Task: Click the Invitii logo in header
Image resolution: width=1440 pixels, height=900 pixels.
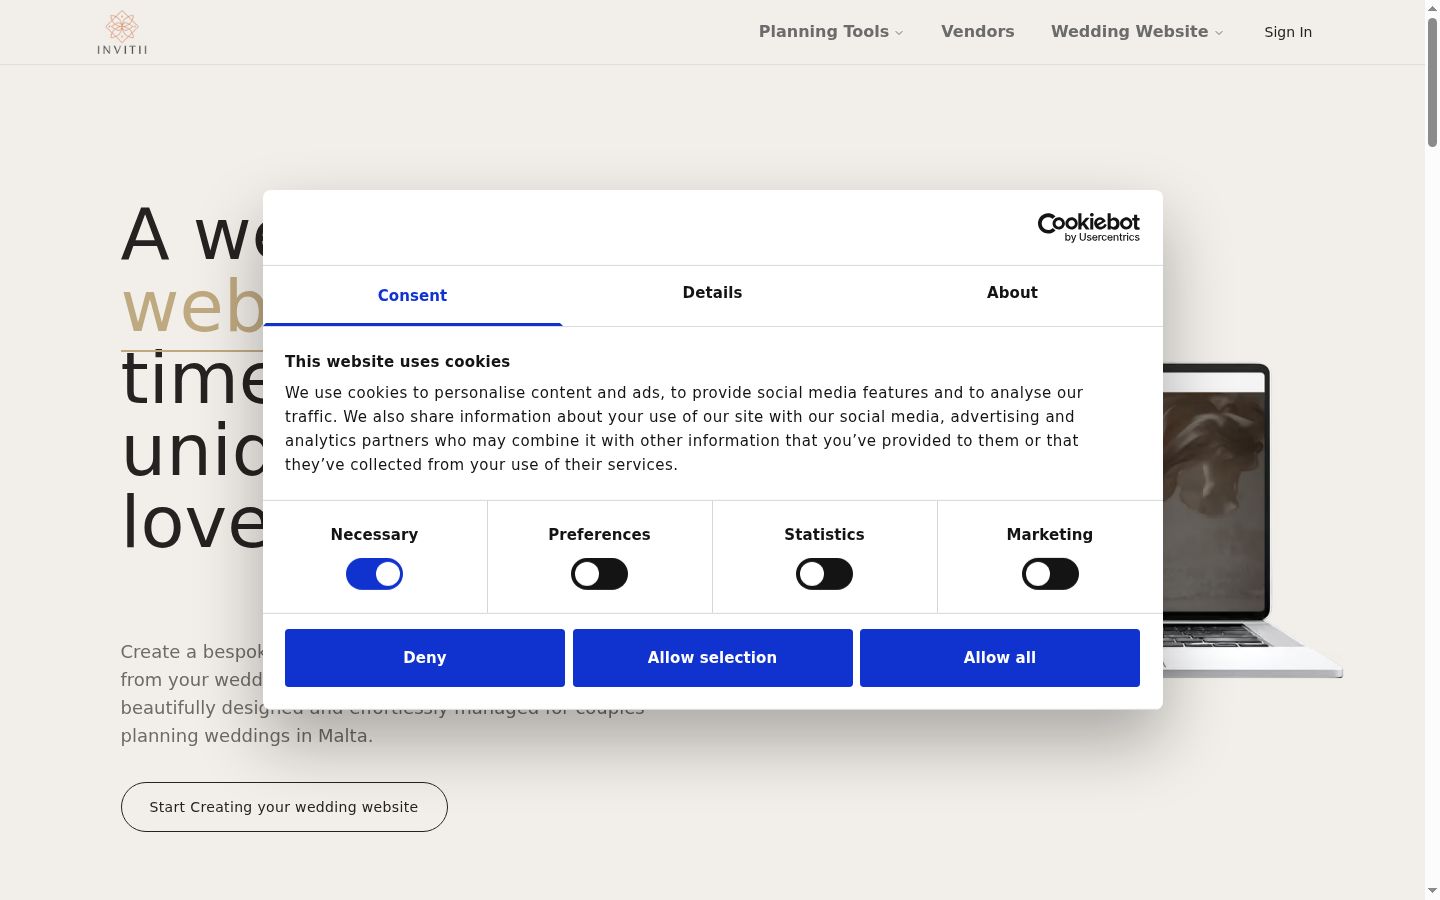Action: (x=122, y=33)
